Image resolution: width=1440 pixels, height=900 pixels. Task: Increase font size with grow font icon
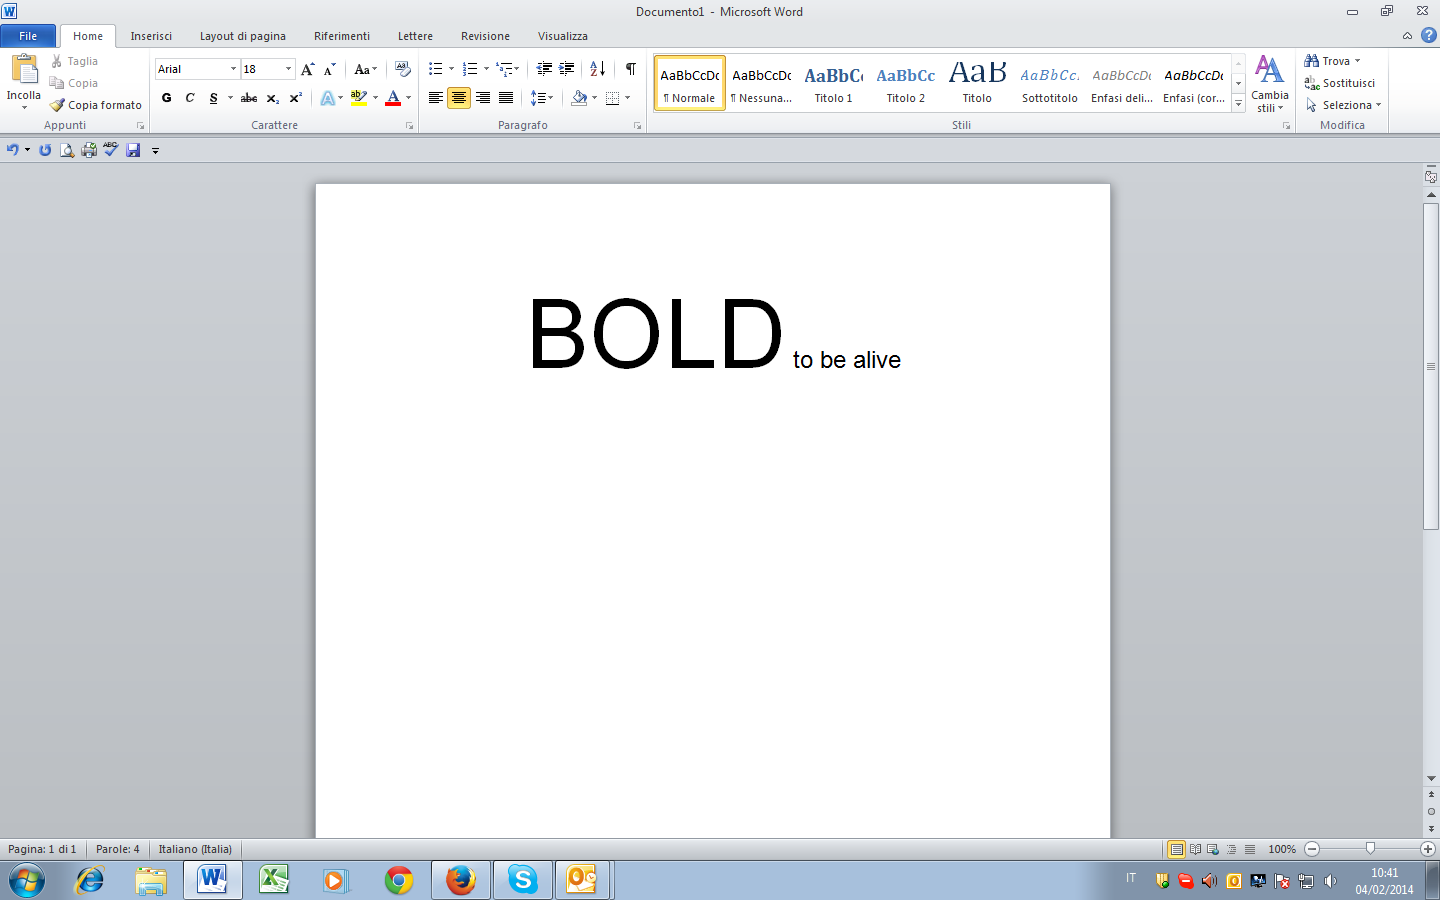(x=308, y=69)
